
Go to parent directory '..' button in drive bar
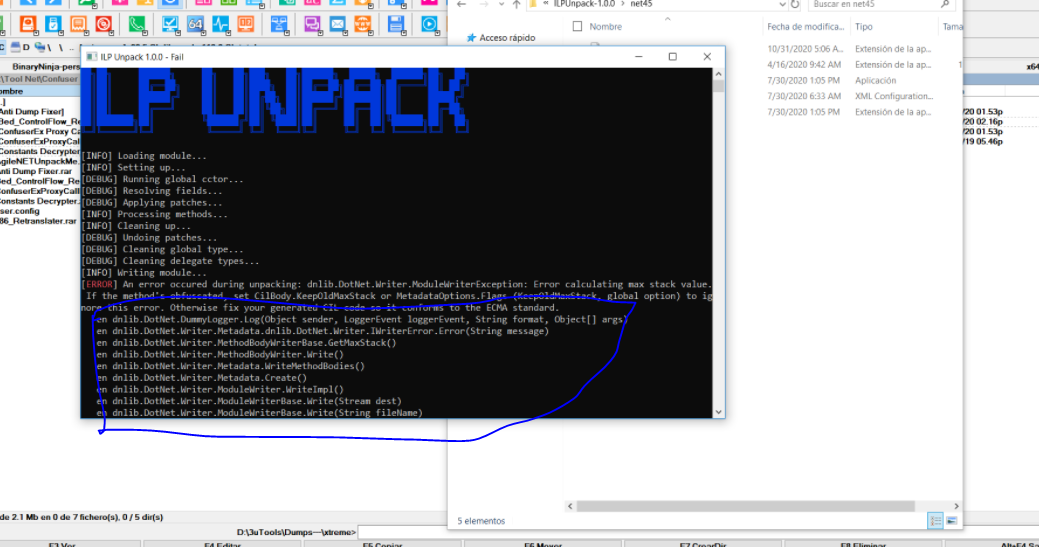click(x=72, y=47)
